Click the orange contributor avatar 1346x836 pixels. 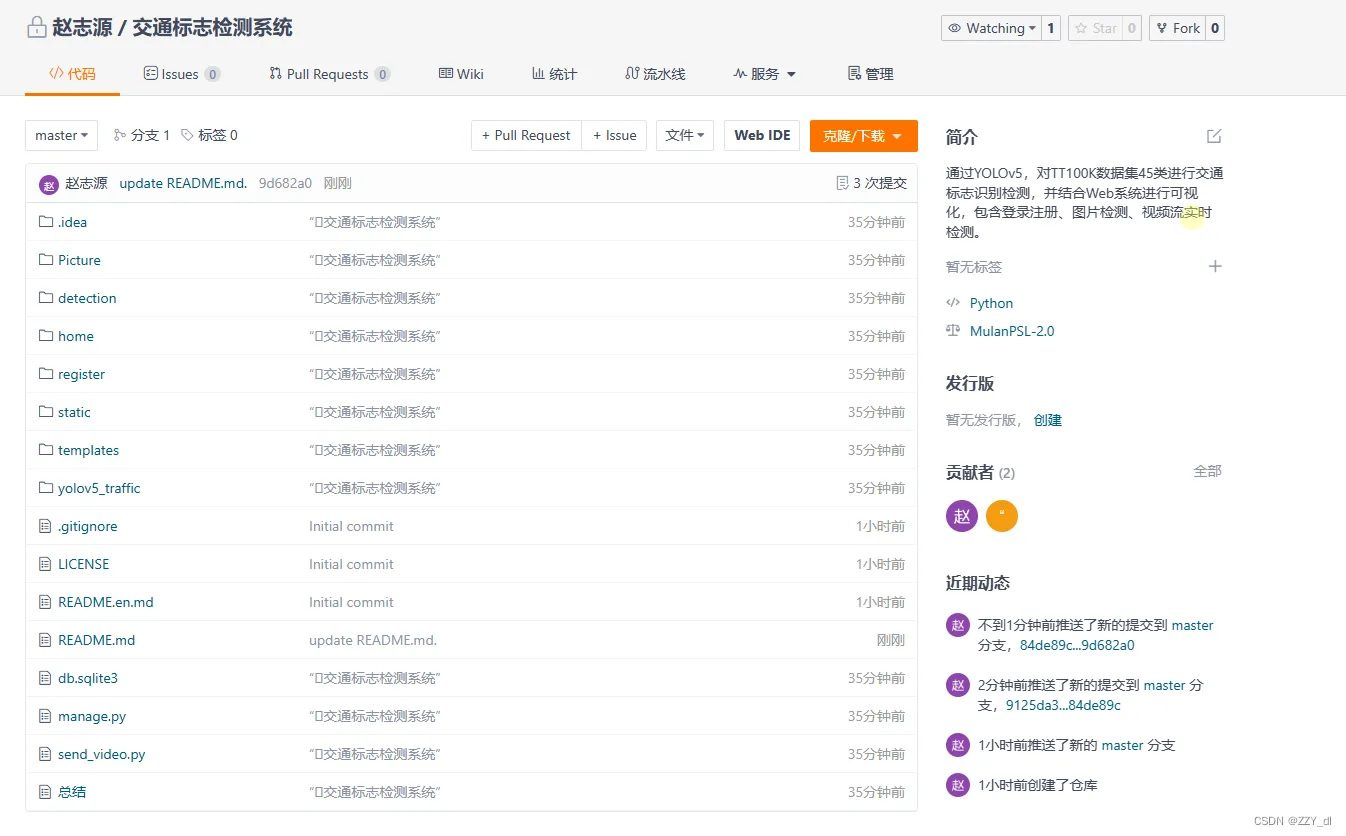pyautogui.click(x=1002, y=516)
